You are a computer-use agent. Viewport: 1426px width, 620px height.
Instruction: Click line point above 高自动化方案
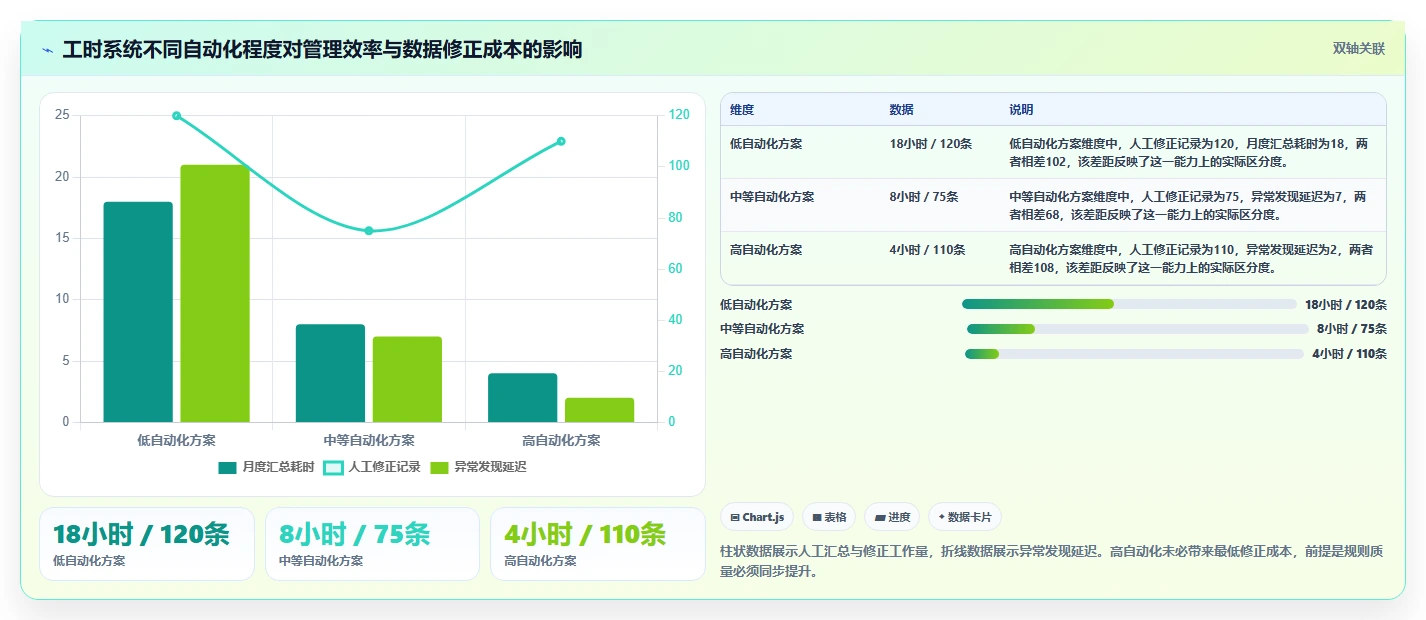tap(561, 141)
